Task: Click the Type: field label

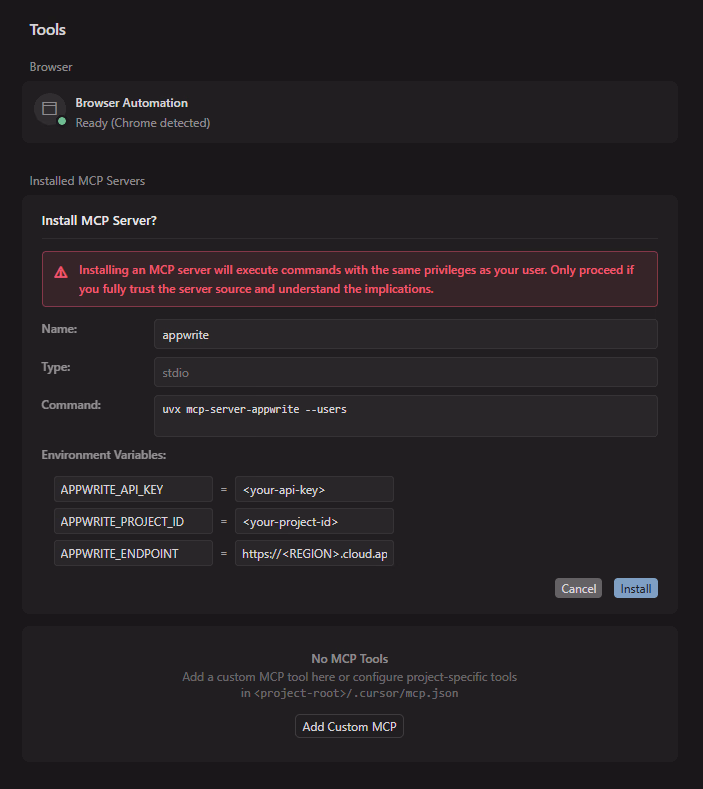Action: pos(56,367)
